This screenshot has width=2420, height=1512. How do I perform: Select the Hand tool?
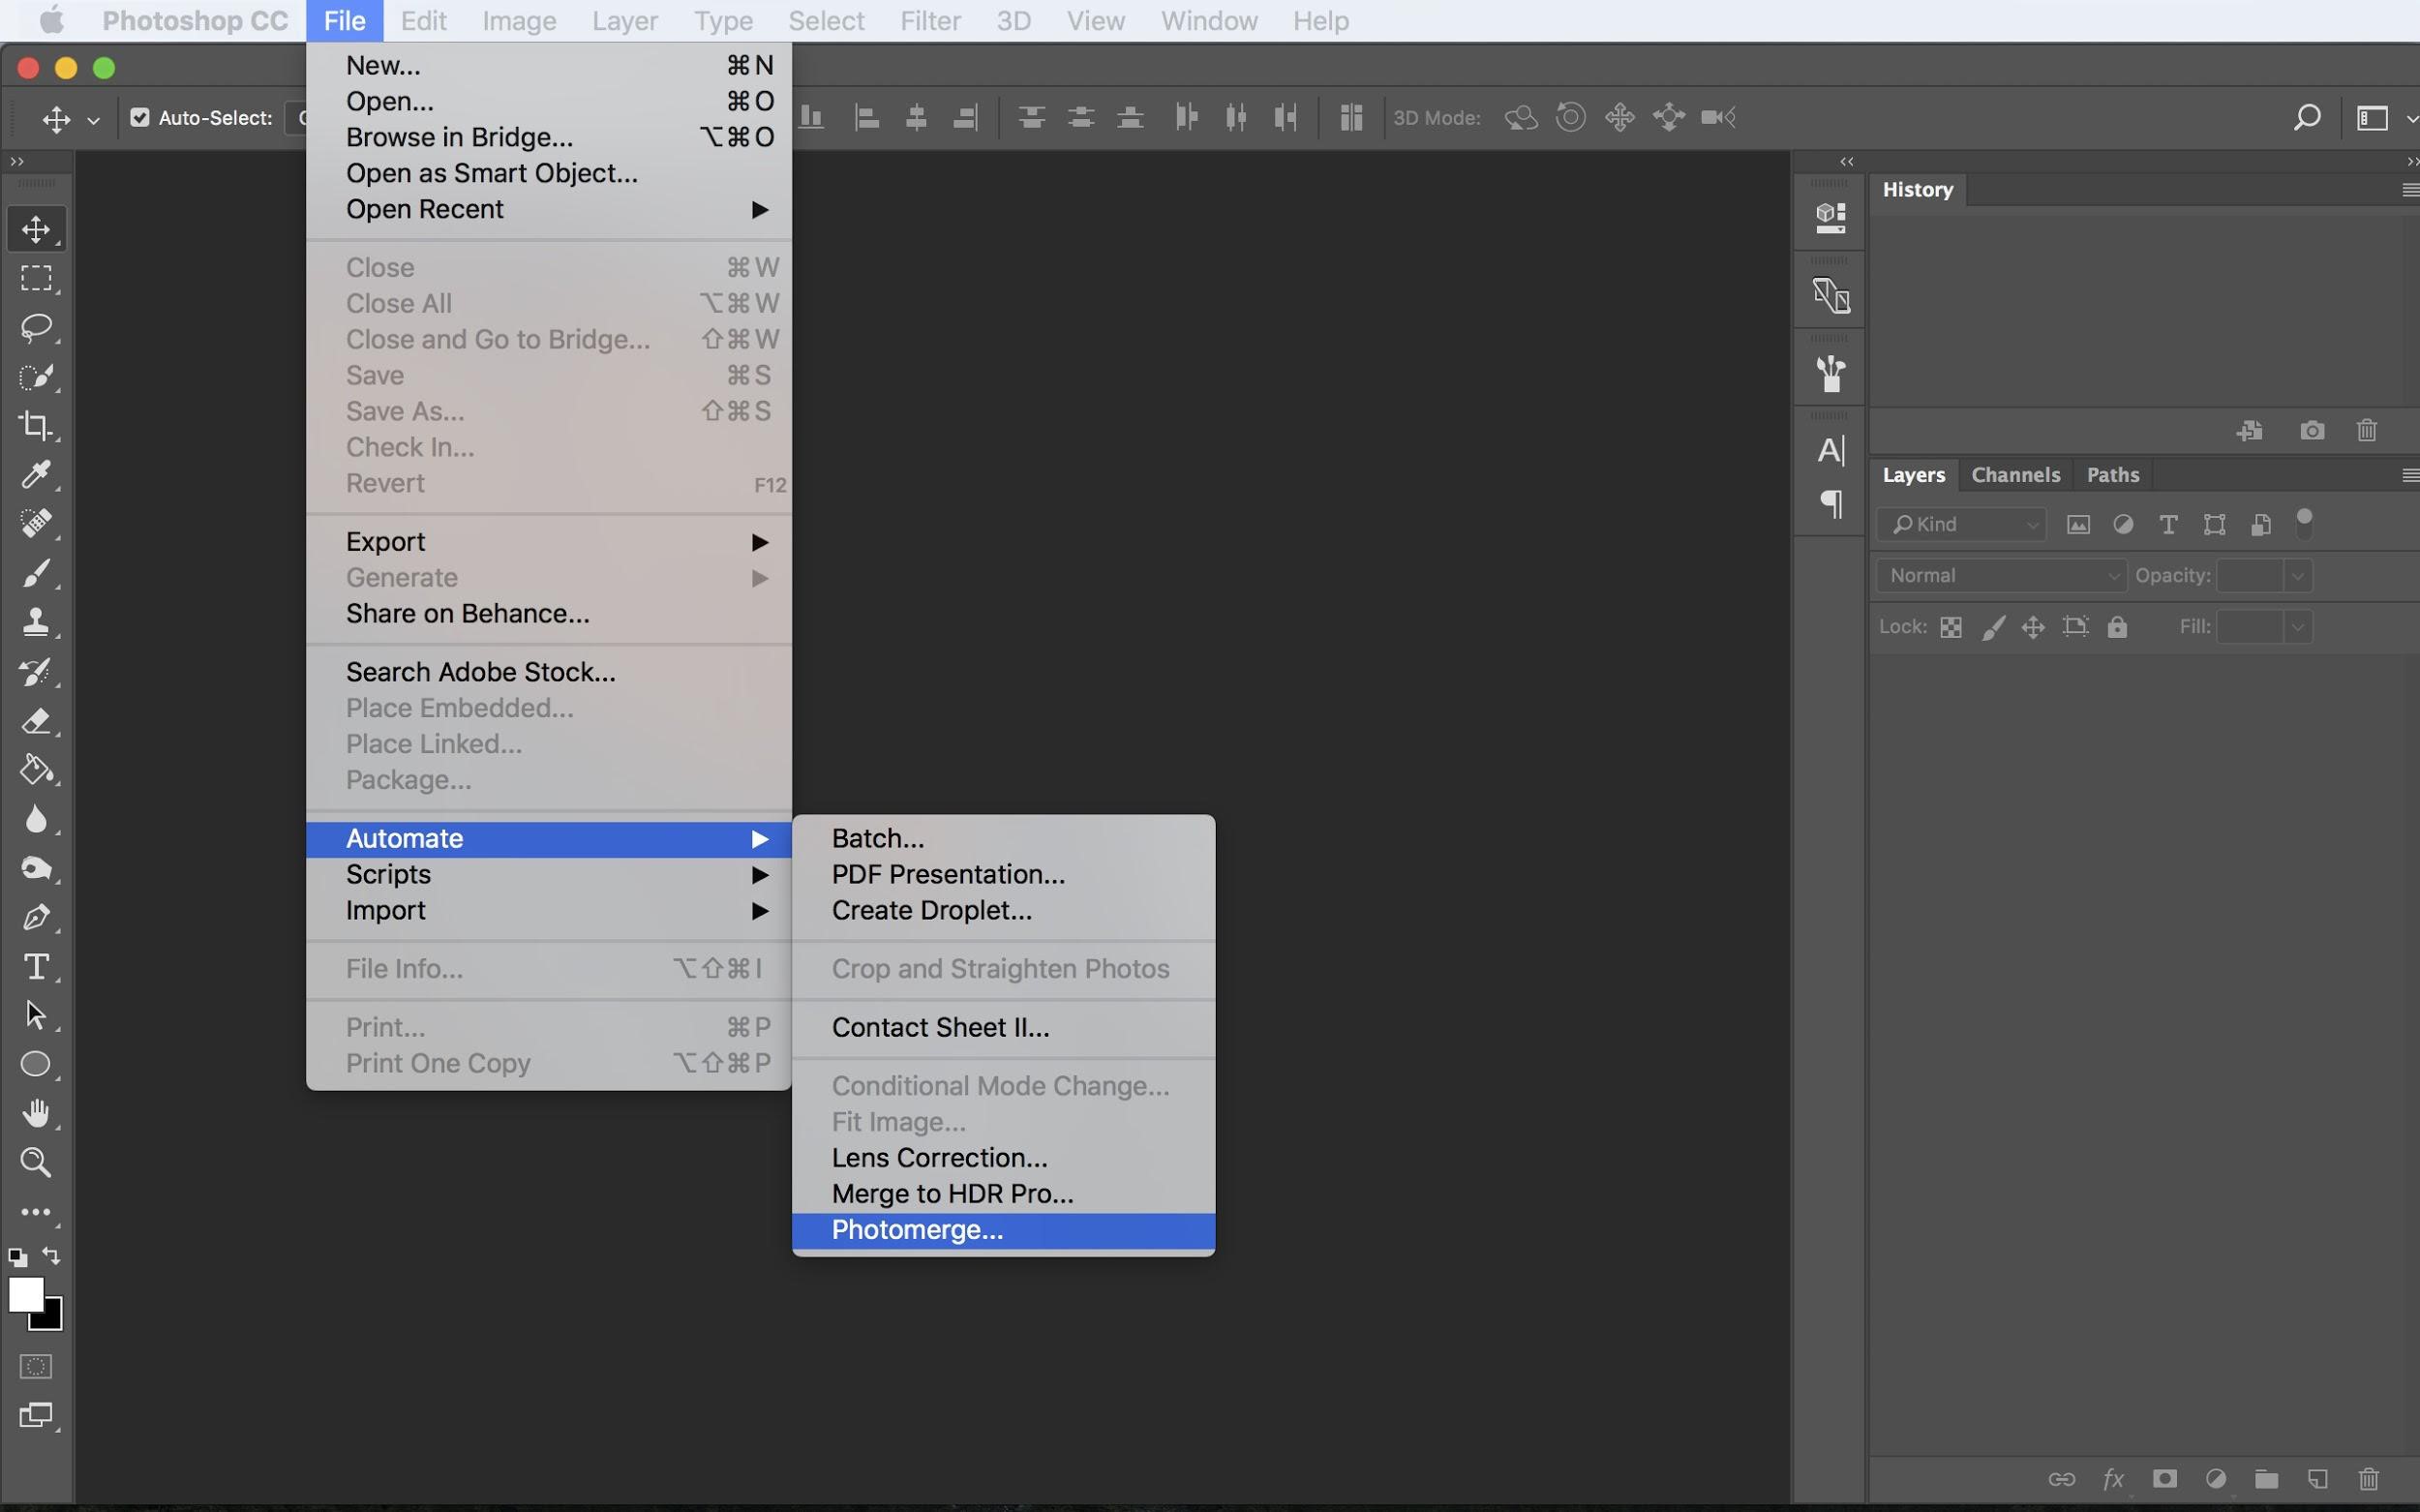(36, 1113)
